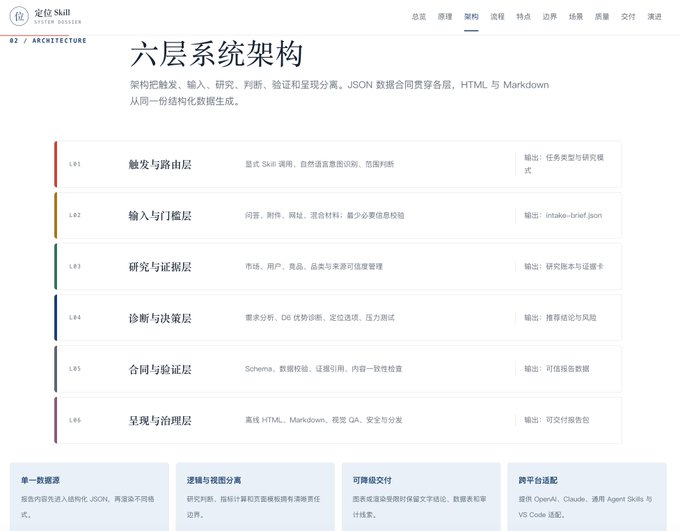Open the 质量 nav item
The height and width of the screenshot is (531, 680).
pyautogui.click(x=602, y=16)
